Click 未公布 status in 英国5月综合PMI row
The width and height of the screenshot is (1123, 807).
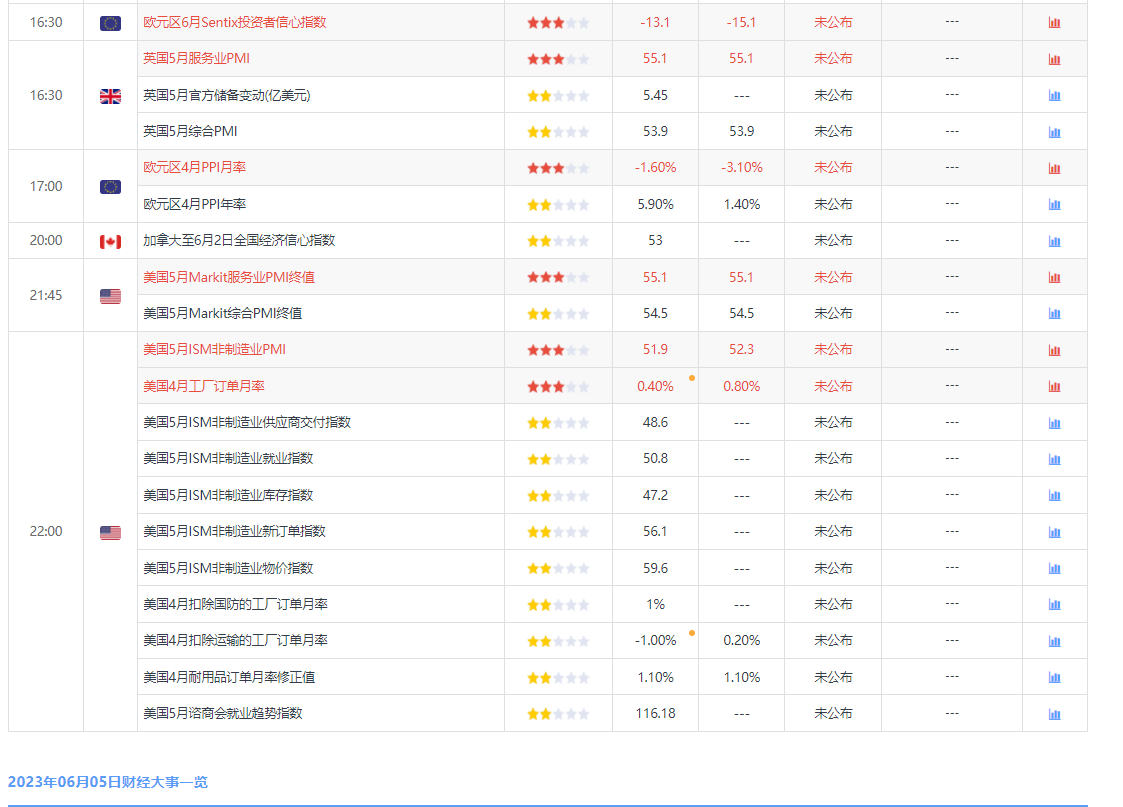click(833, 131)
